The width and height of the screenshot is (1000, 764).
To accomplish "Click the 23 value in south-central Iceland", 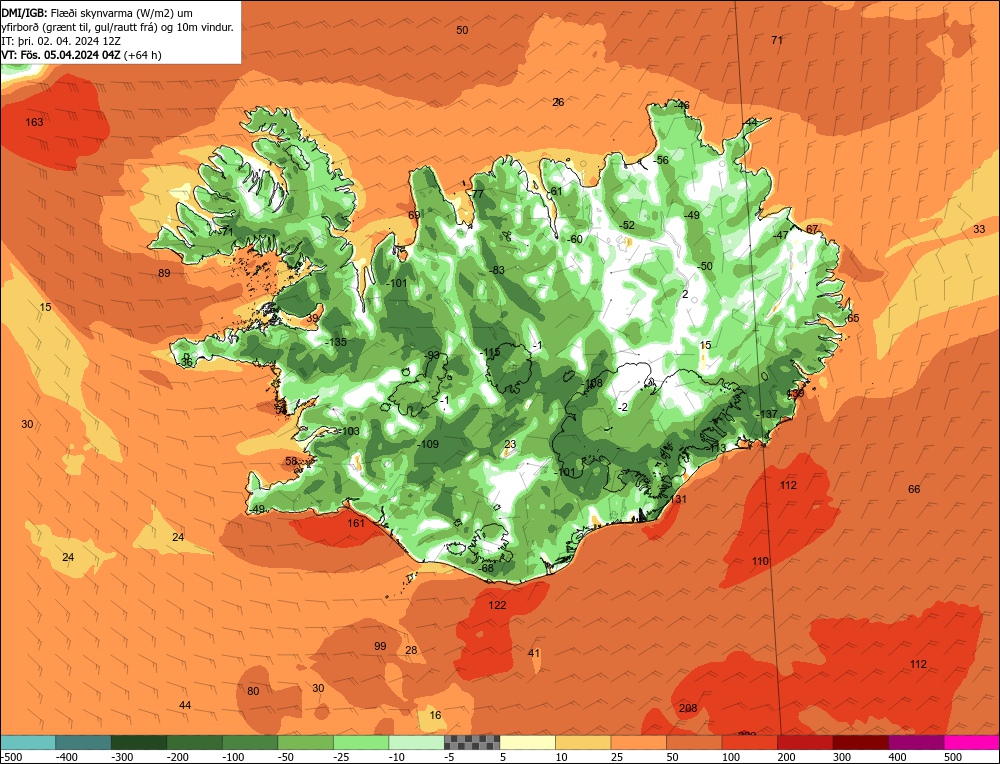I will 510,444.
